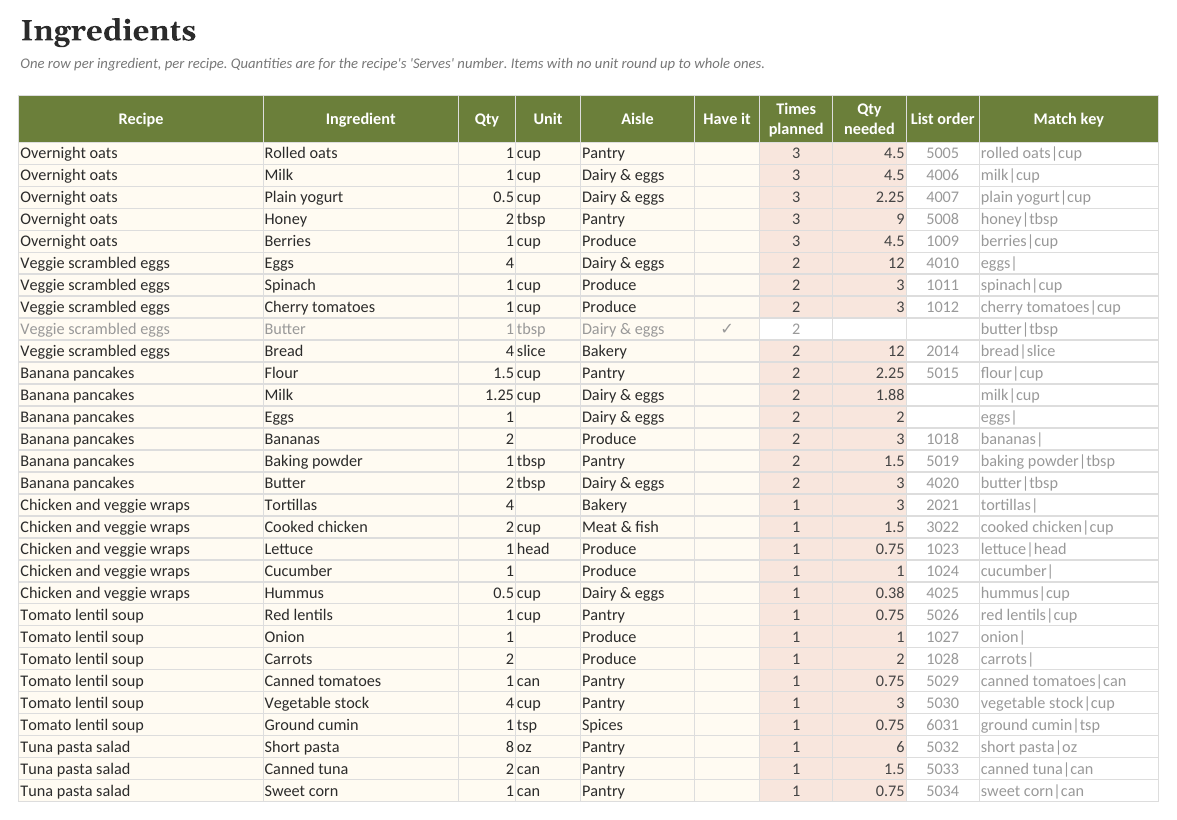Select the Times planned column header
Screen dimensions: 1177x820
pyautogui.click(x=796, y=119)
